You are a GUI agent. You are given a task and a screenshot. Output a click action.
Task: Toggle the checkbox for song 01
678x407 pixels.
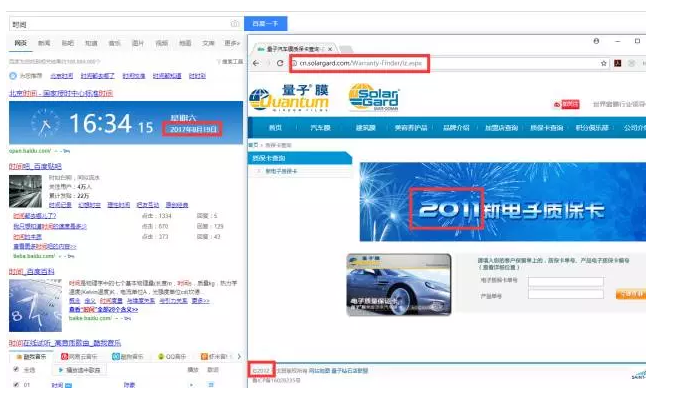click(x=16, y=385)
